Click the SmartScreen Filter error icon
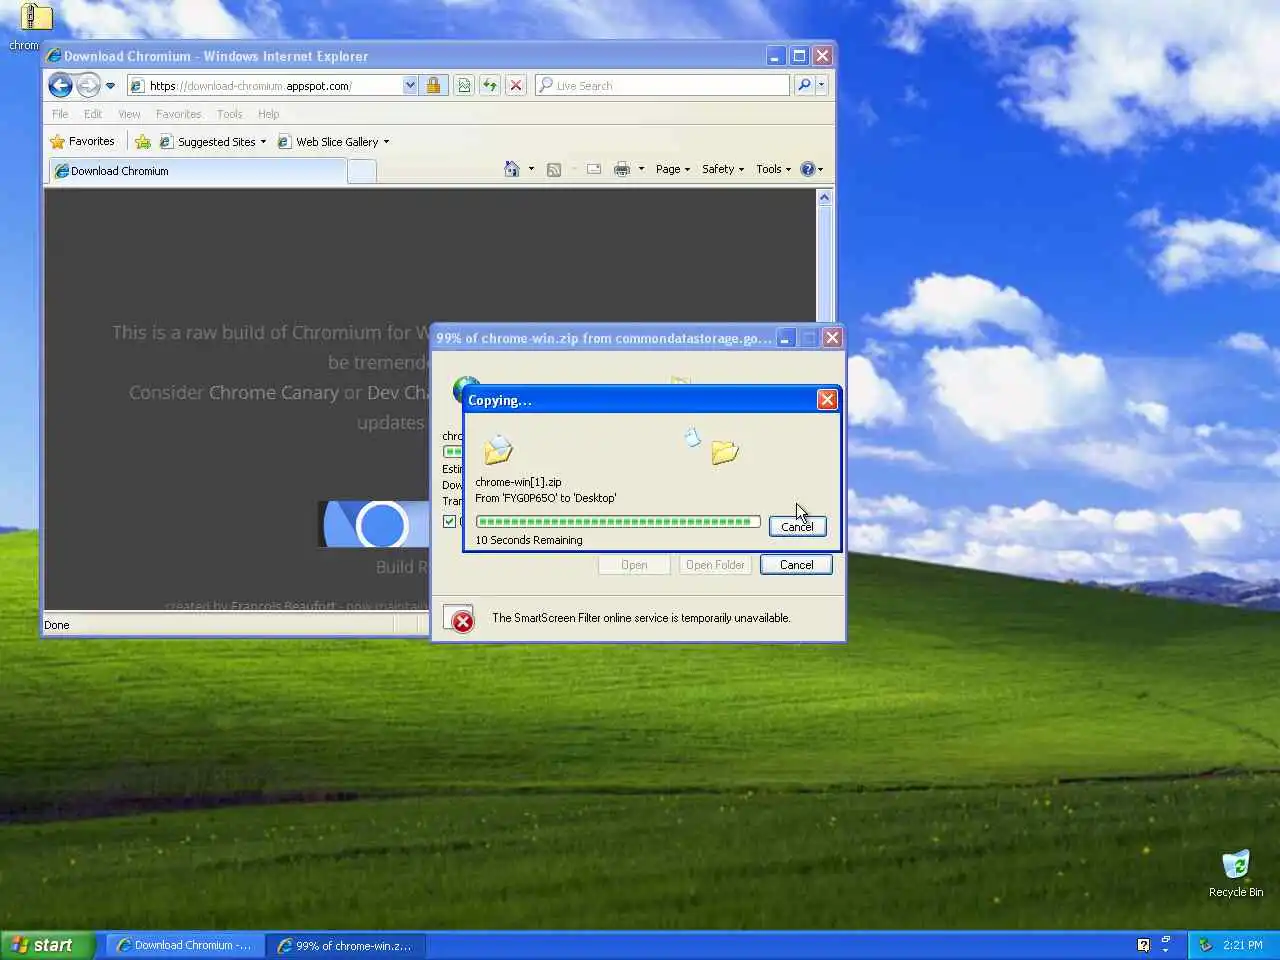 click(459, 619)
